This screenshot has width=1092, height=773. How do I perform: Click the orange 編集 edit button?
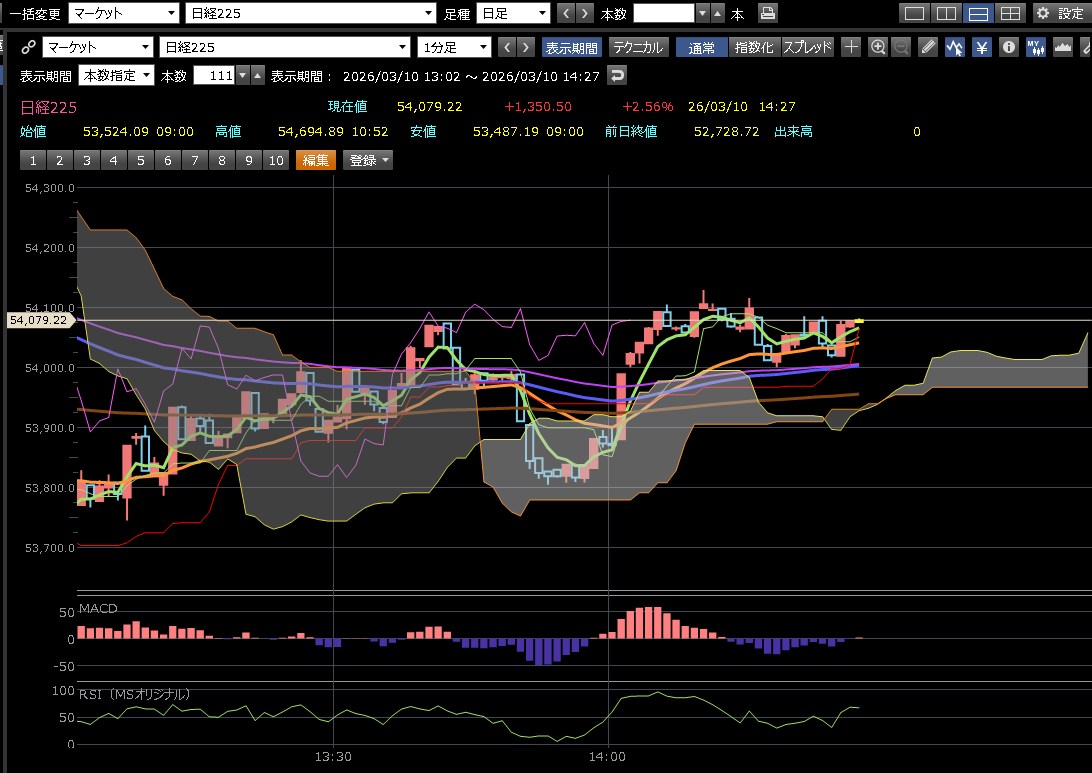click(316, 160)
